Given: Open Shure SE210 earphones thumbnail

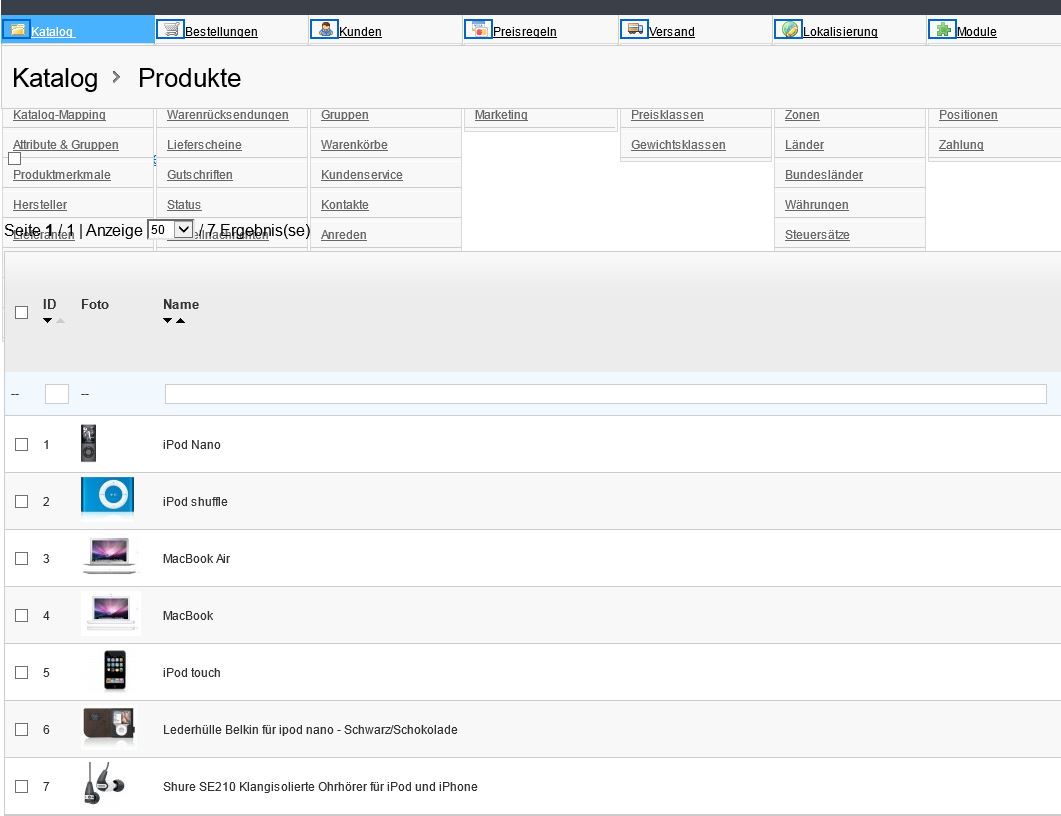Looking at the screenshot, I should tap(104, 784).
